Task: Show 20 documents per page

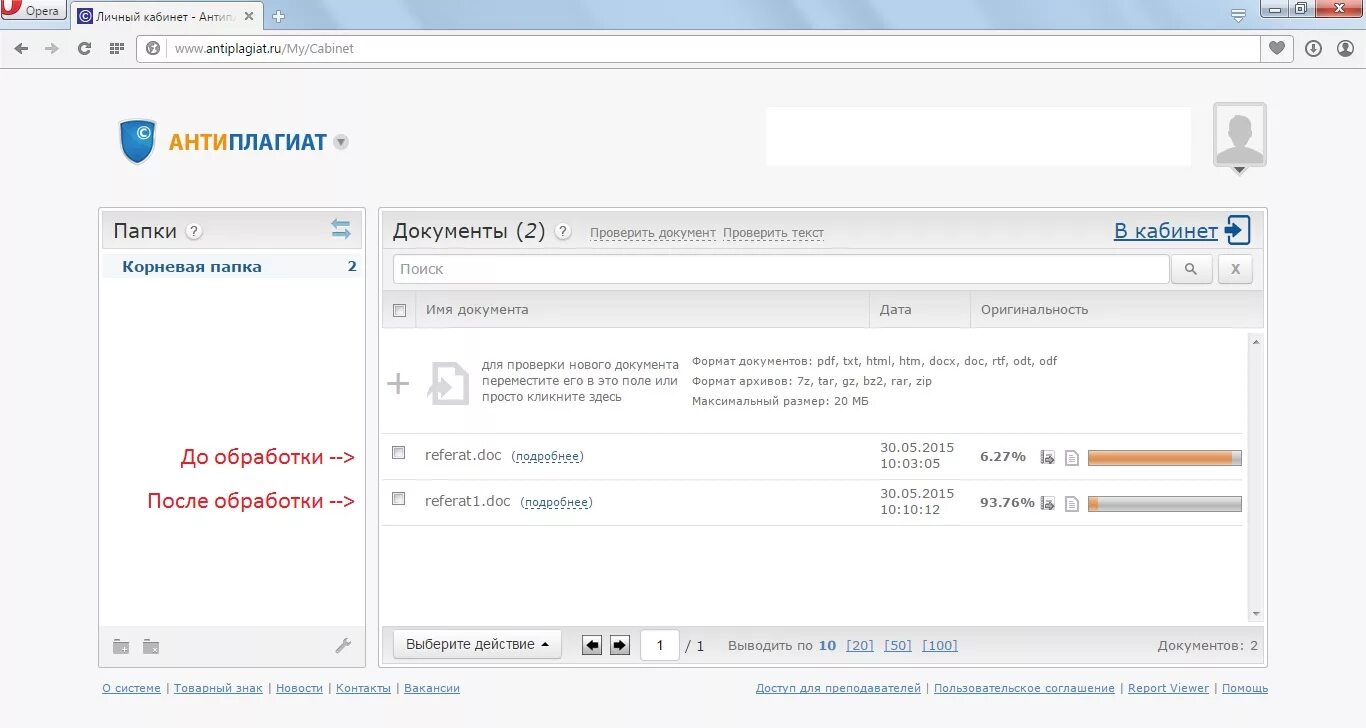Action: click(x=860, y=646)
